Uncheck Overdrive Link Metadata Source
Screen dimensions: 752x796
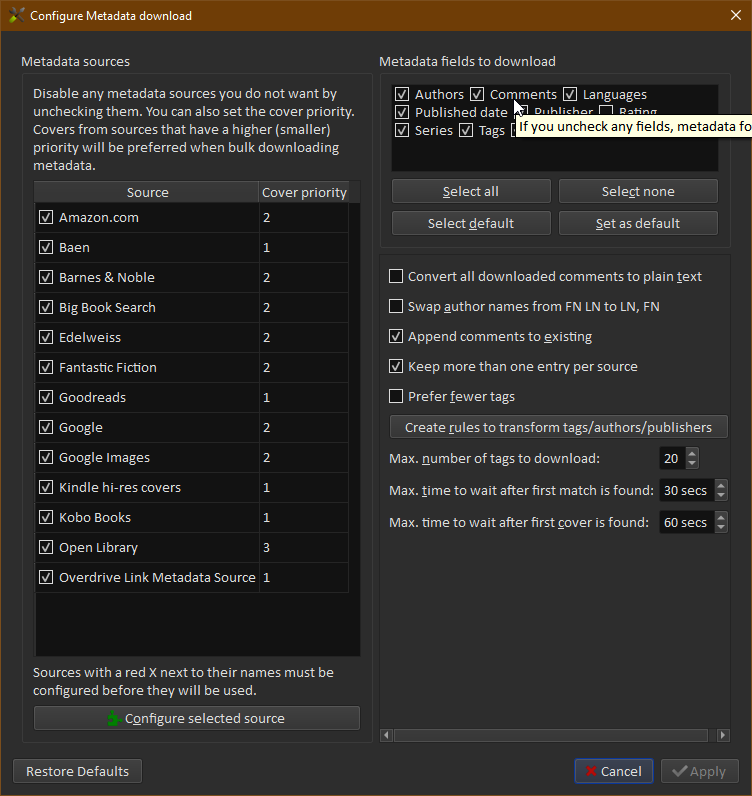coord(46,577)
